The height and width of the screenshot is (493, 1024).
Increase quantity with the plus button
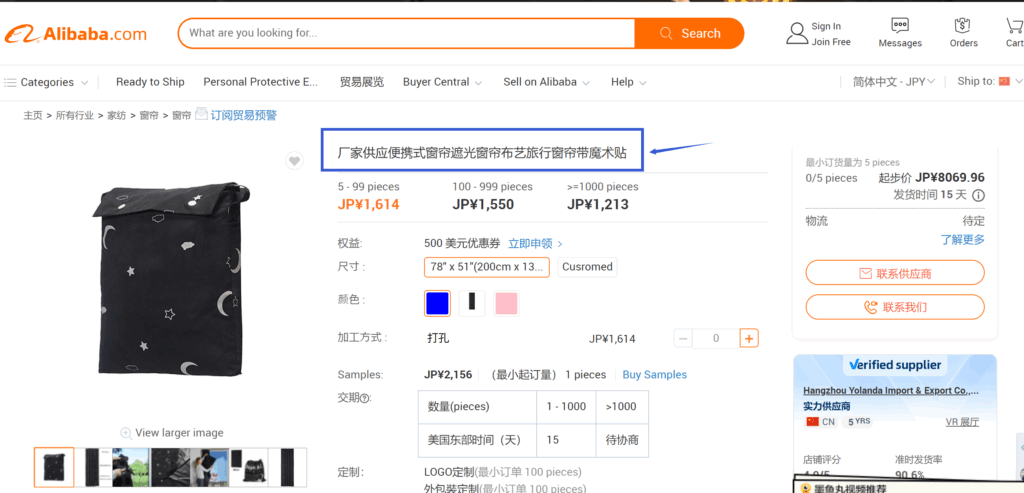749,338
